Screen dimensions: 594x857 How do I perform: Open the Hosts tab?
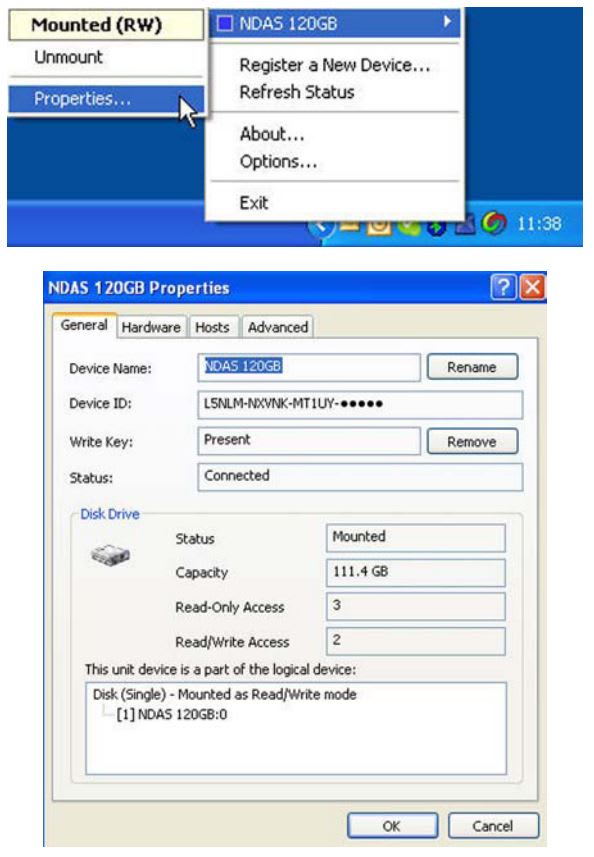pos(213,327)
